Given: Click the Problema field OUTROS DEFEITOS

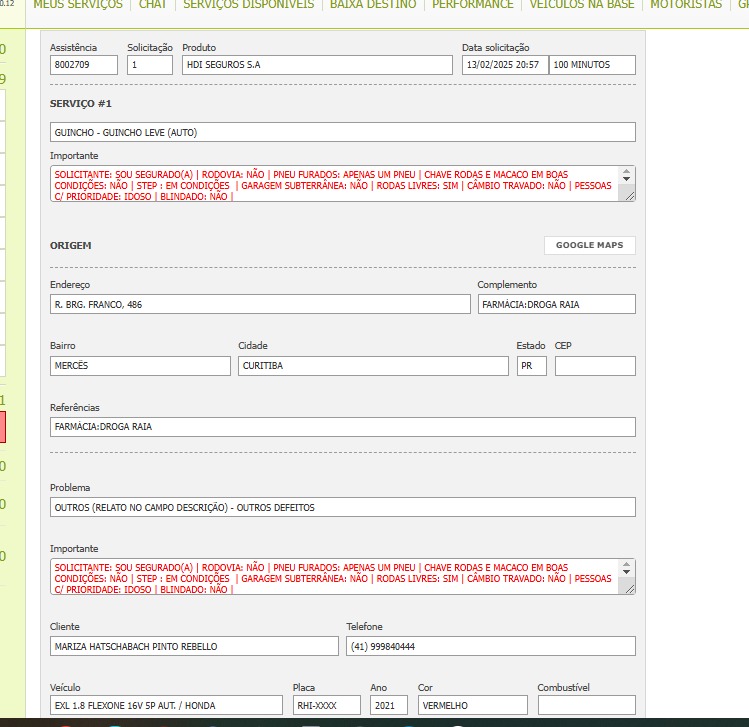Looking at the screenshot, I should coord(342,507).
